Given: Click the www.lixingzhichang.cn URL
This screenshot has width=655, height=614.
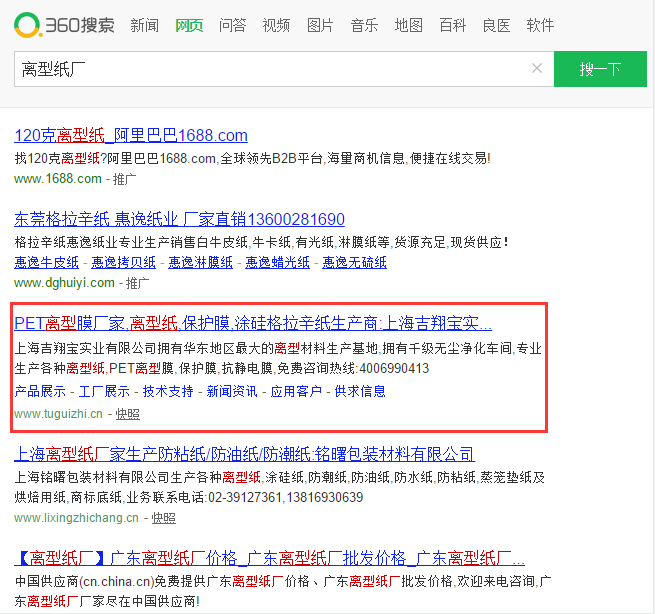Looking at the screenshot, I should 76,518.
